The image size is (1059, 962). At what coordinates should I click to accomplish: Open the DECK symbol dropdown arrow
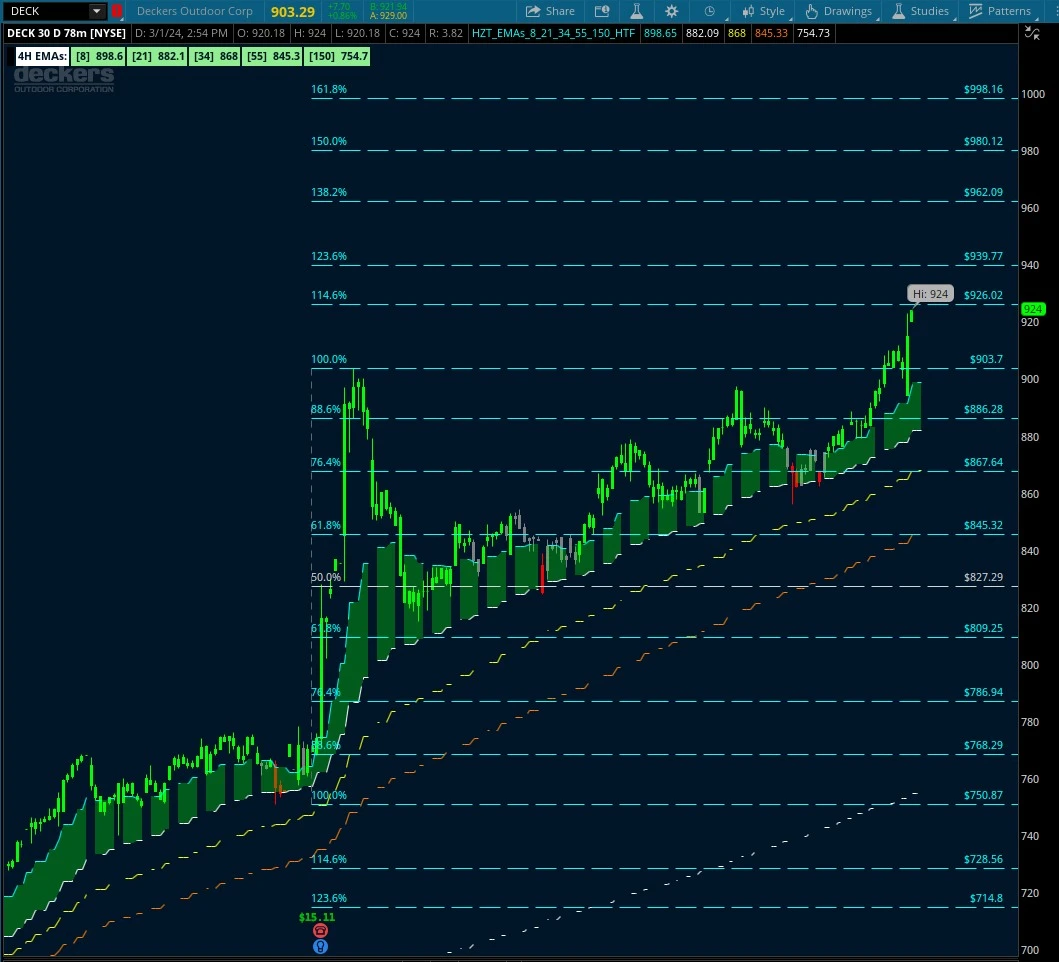[97, 11]
